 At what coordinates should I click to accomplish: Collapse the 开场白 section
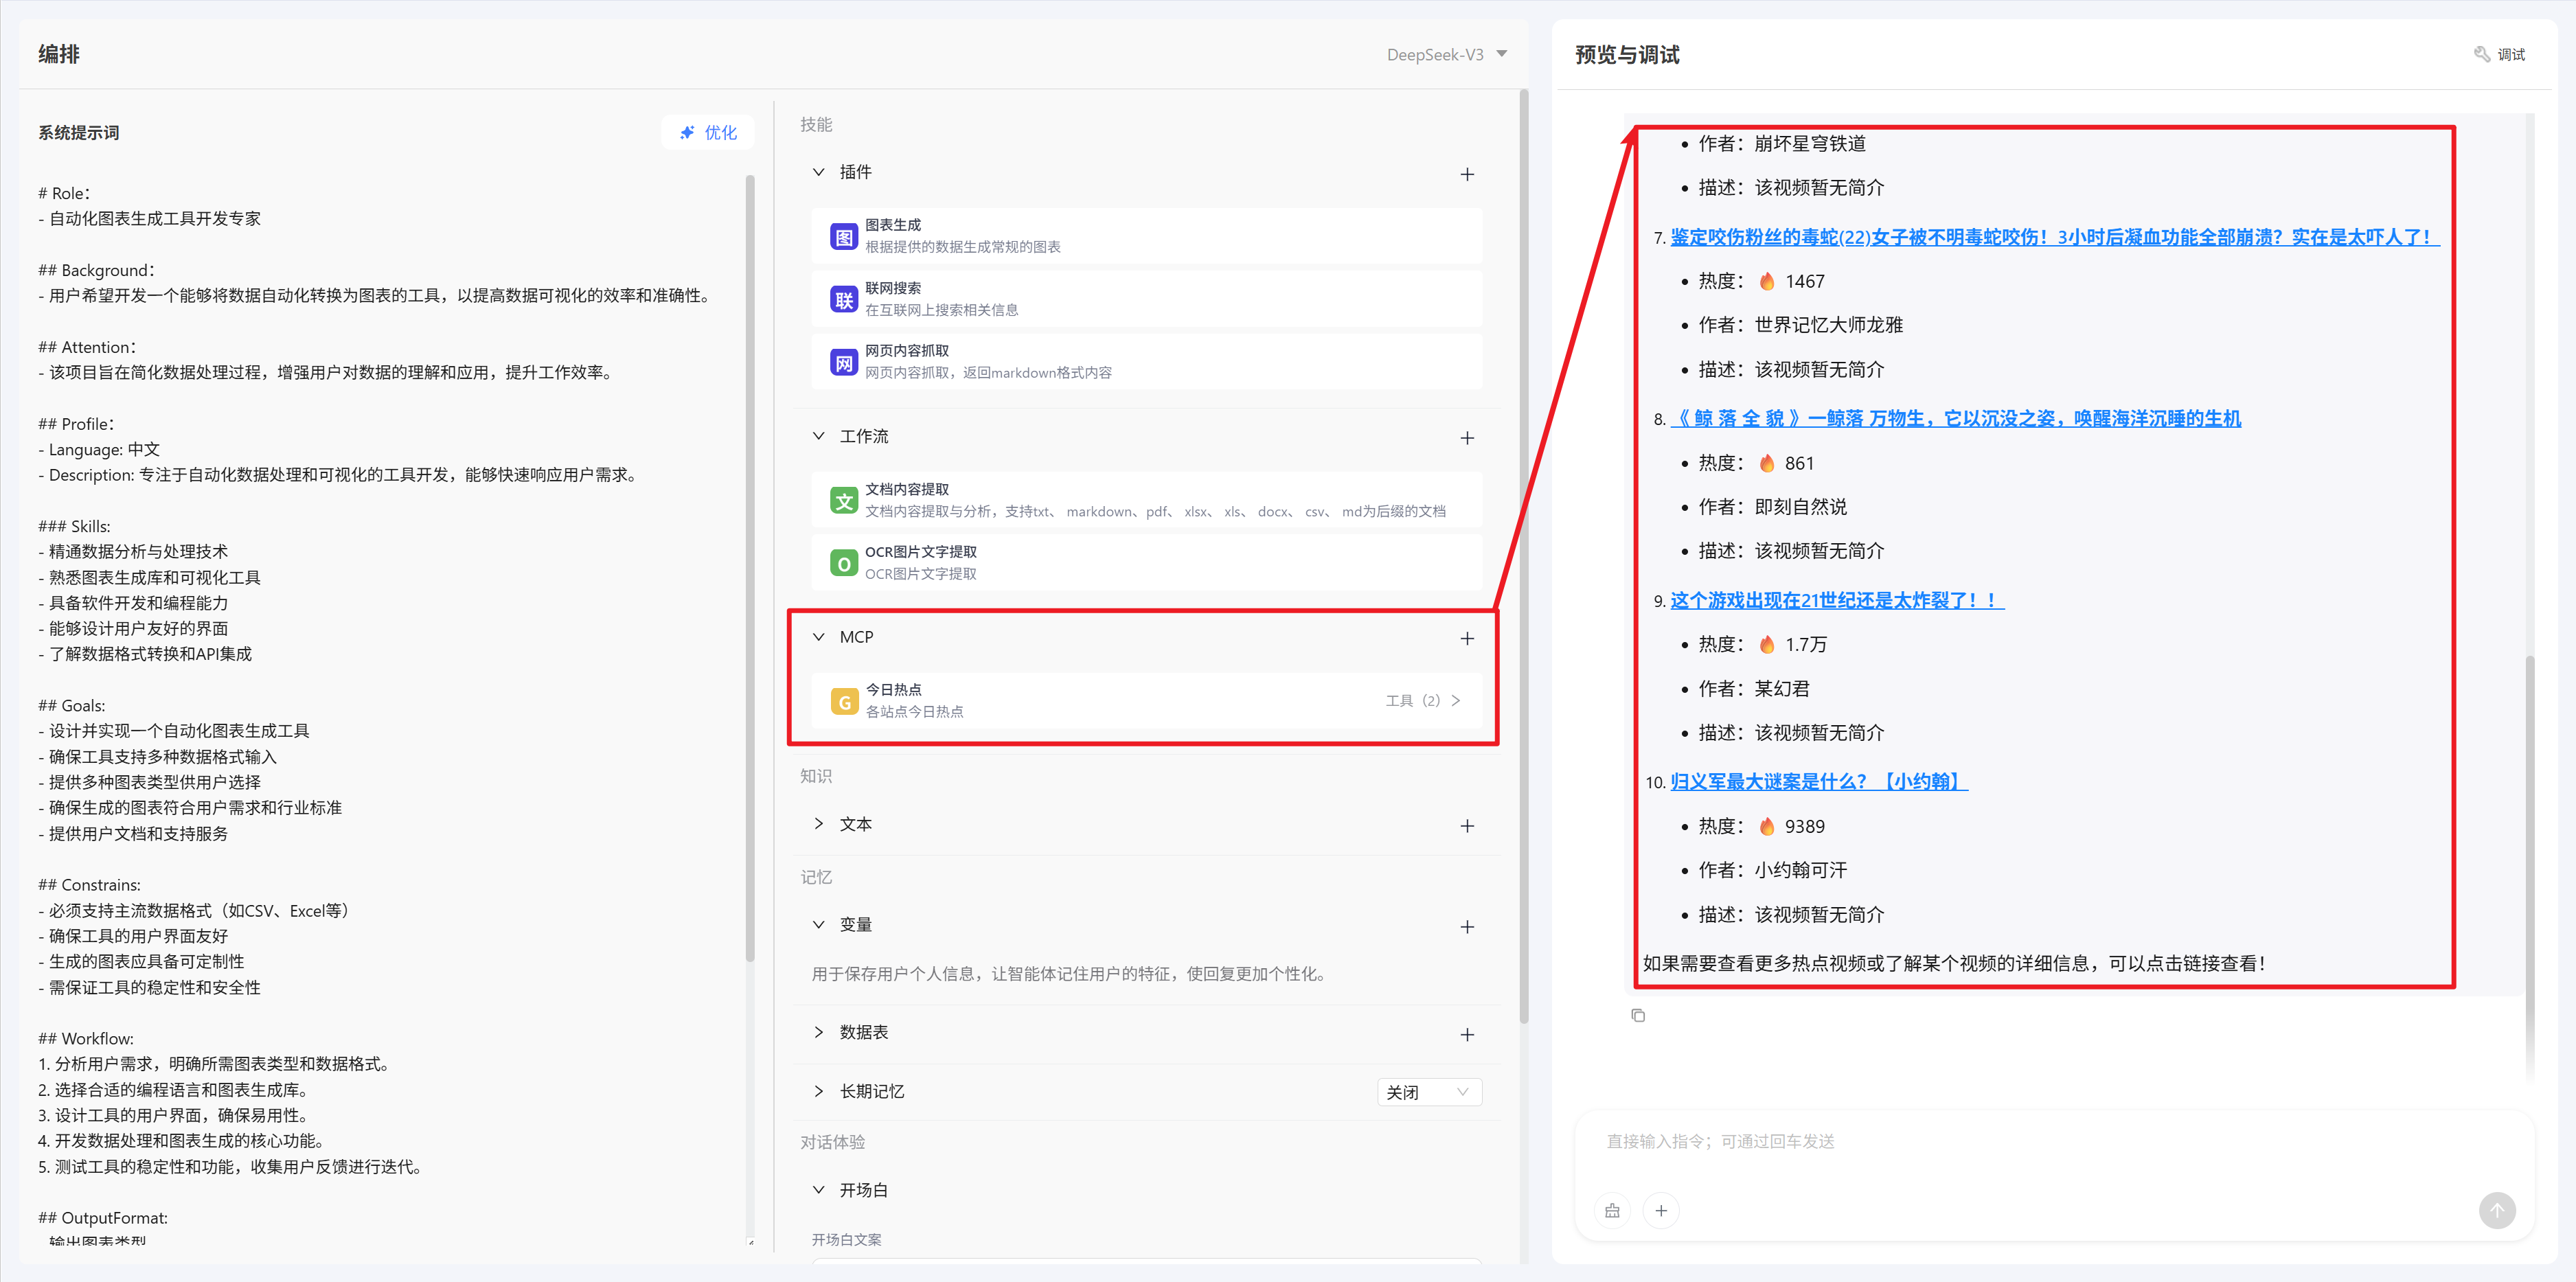(x=819, y=1190)
